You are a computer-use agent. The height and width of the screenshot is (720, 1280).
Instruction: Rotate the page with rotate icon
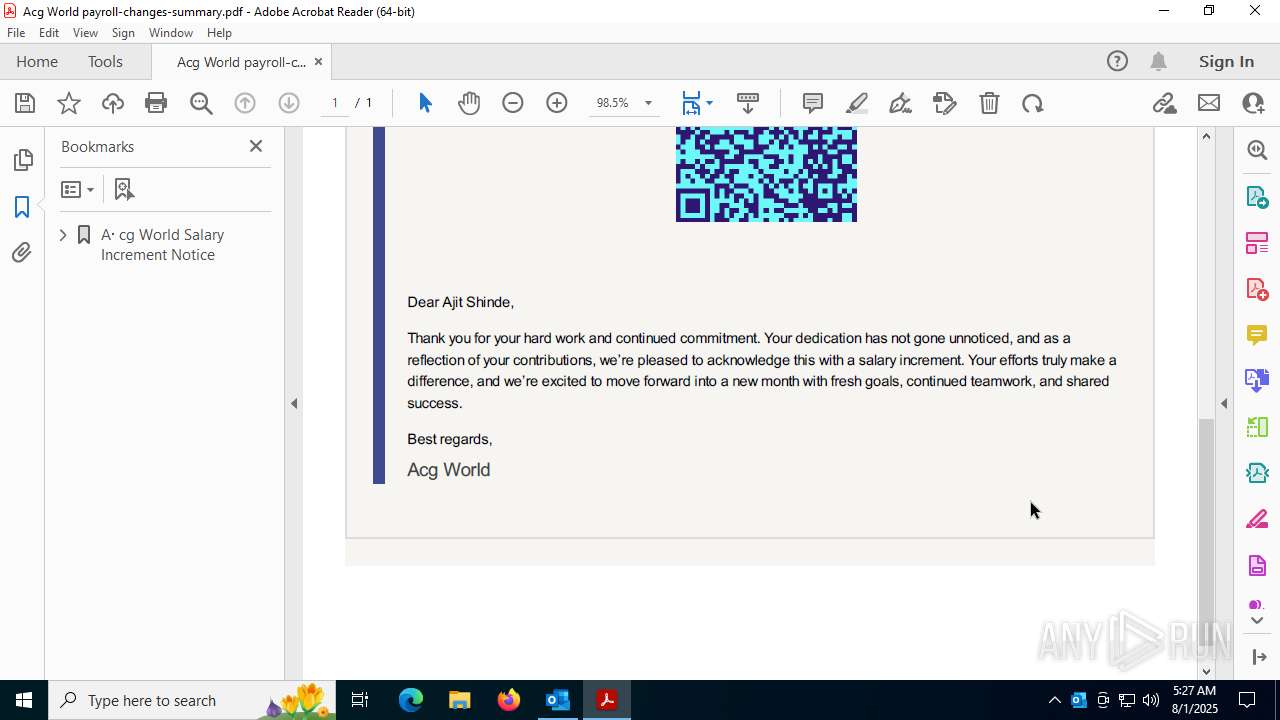(x=1033, y=103)
